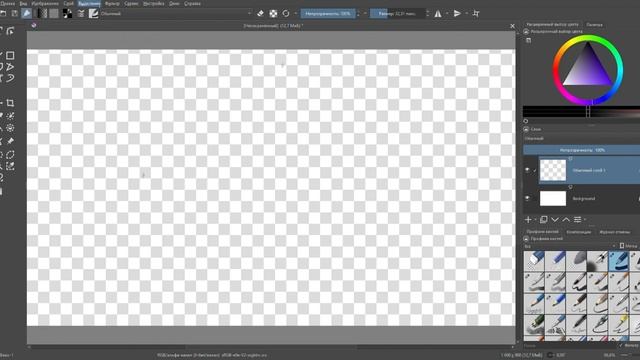
Task: Open the Изображение menu
Action: point(45,3)
